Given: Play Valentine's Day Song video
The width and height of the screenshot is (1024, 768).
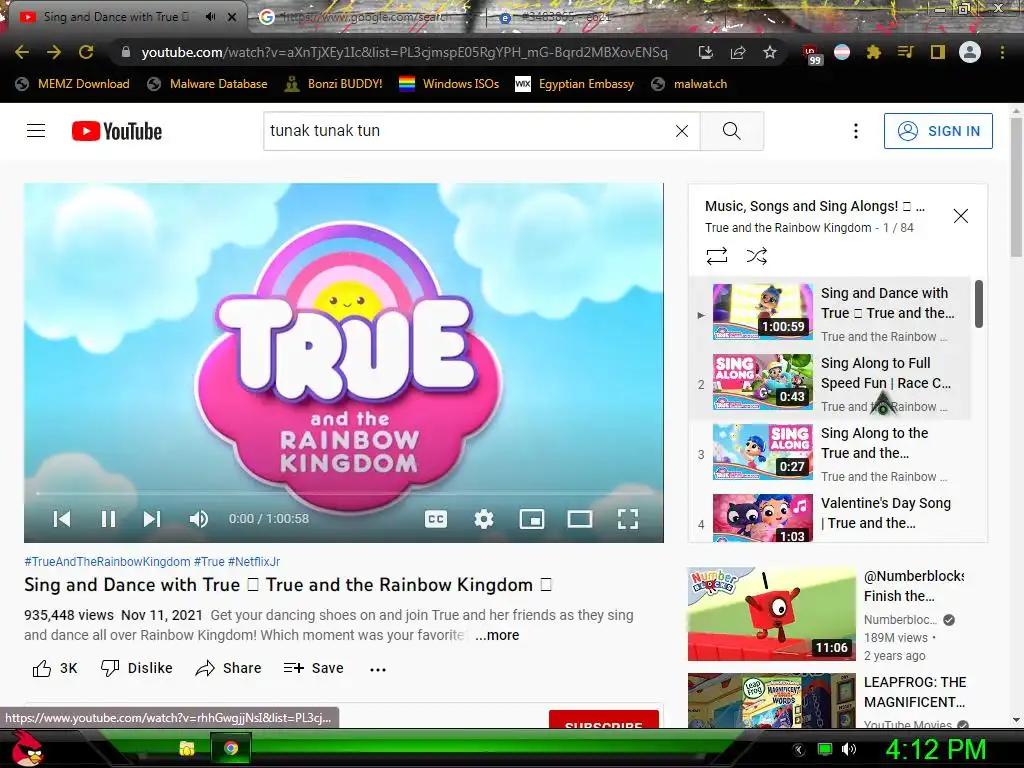Looking at the screenshot, I should [829, 517].
